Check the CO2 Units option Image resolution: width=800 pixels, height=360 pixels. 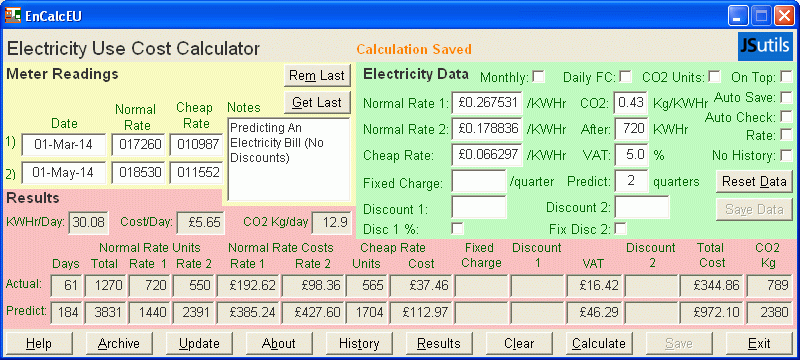[x=714, y=77]
